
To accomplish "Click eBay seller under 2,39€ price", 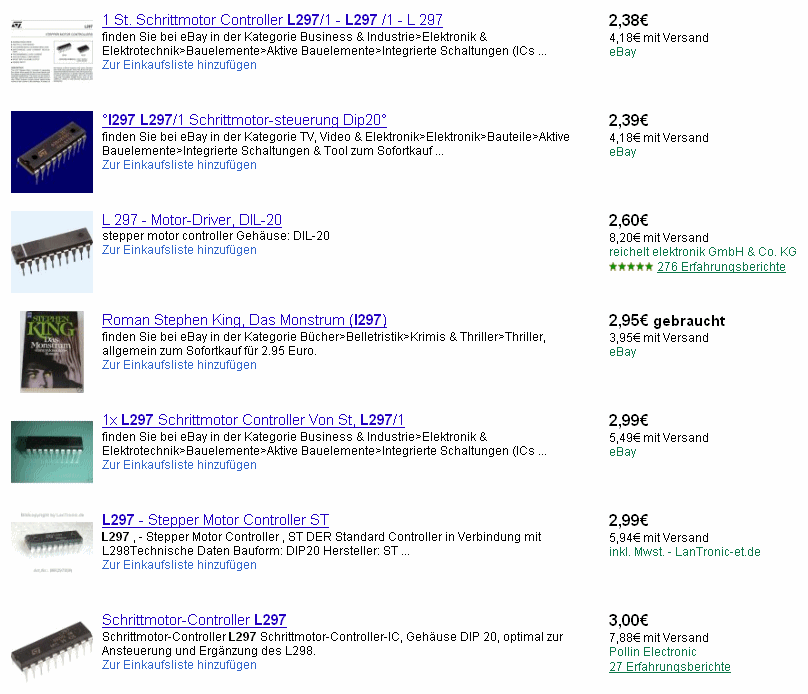I will click(622, 152).
